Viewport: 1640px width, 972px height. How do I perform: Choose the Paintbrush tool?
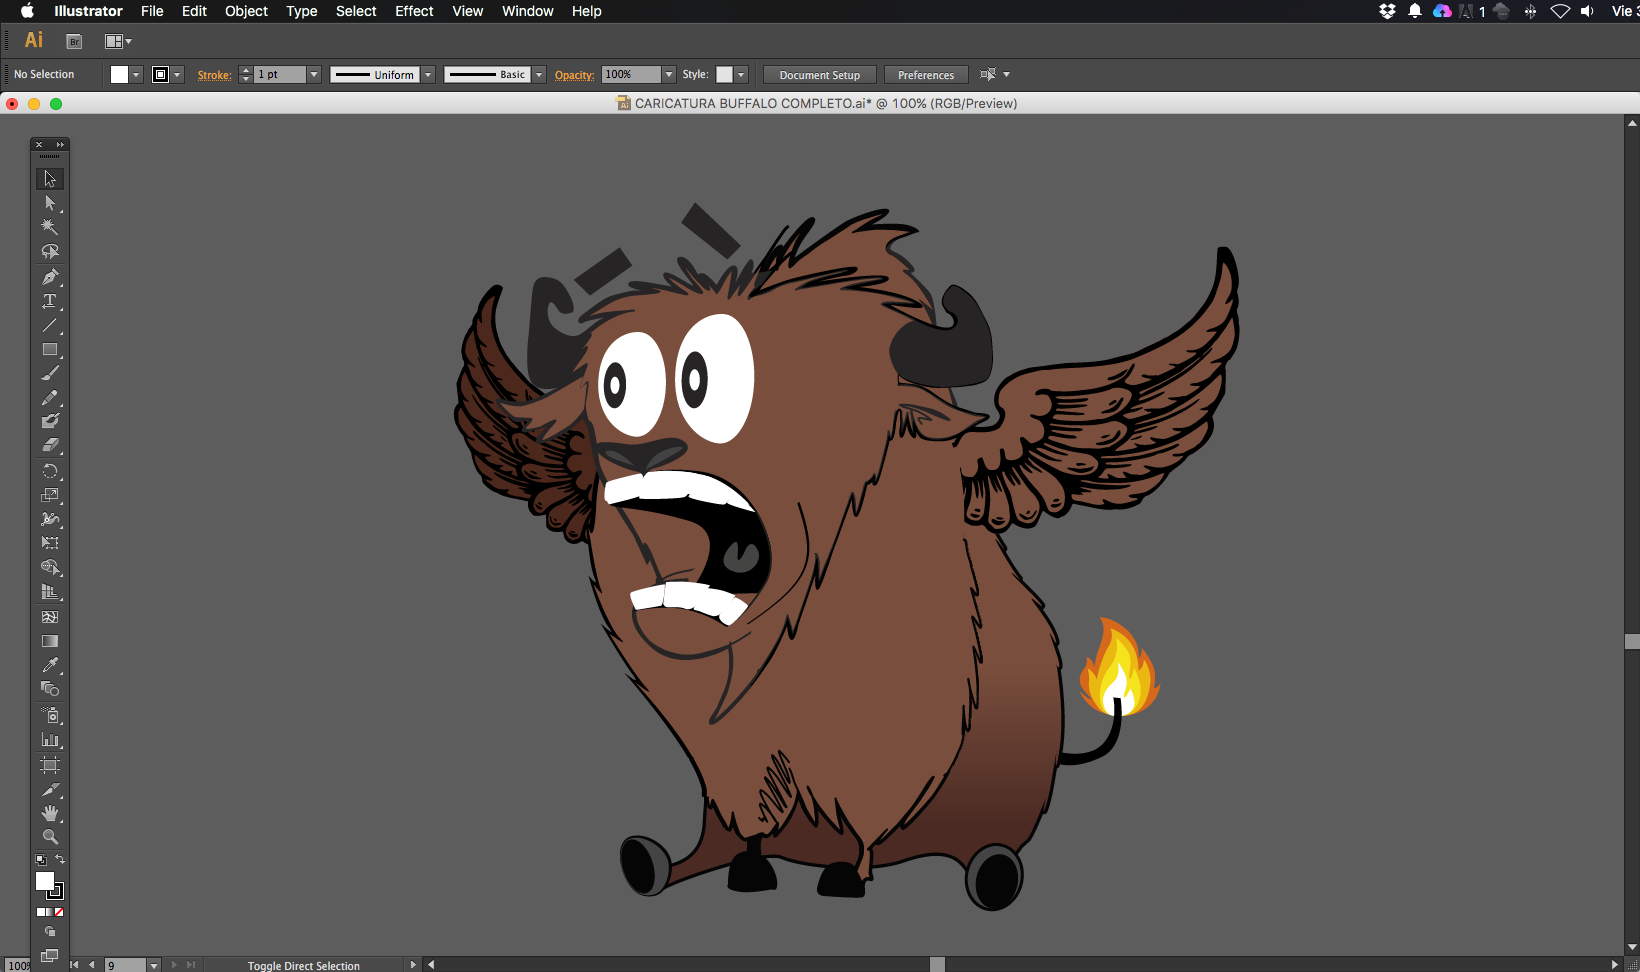(49, 373)
